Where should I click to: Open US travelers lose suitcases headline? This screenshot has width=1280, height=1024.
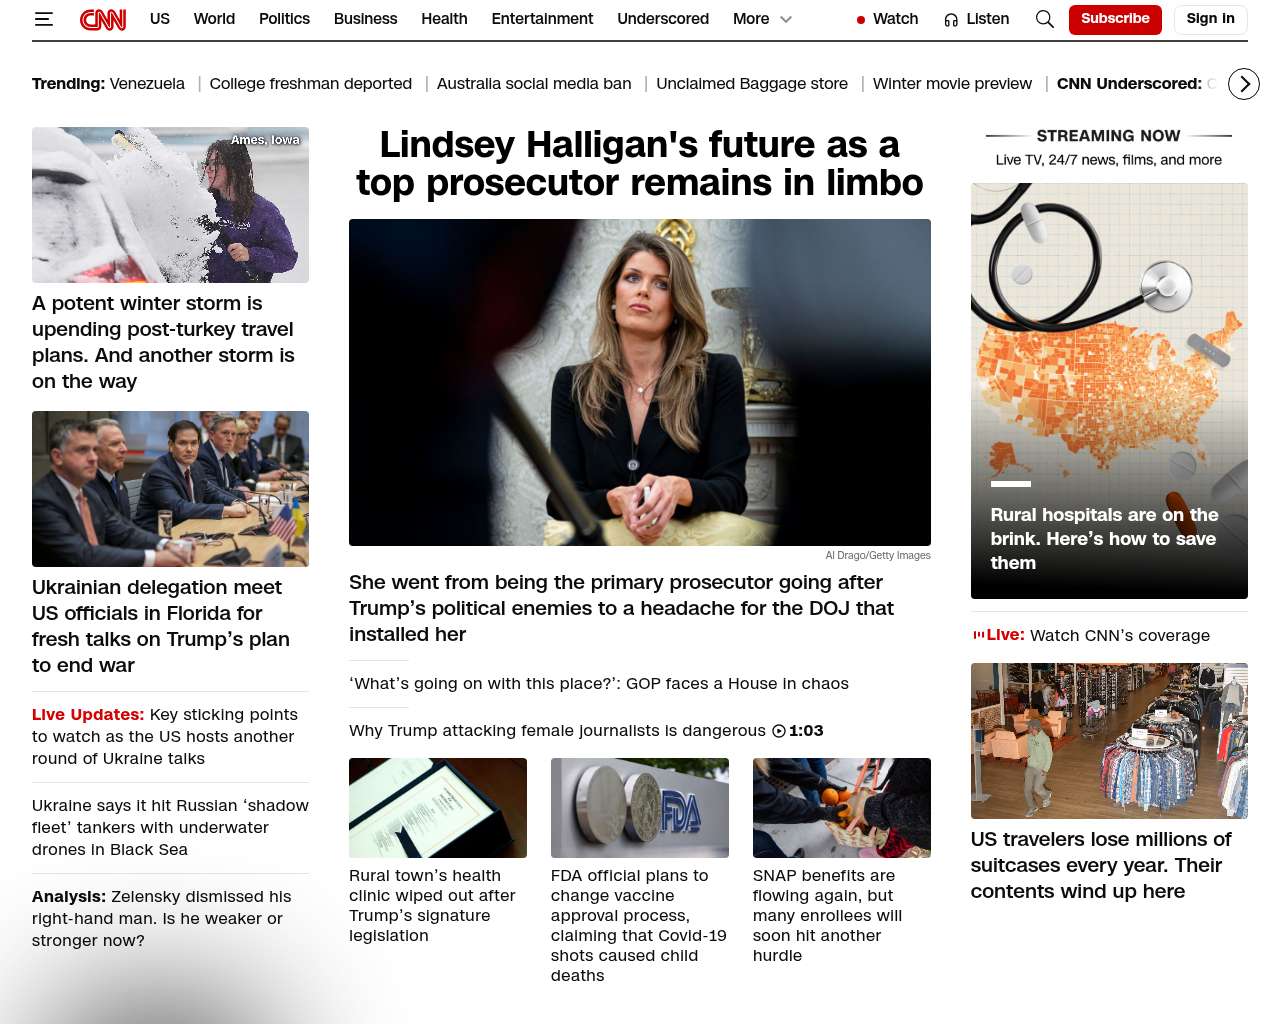pyautogui.click(x=1101, y=865)
